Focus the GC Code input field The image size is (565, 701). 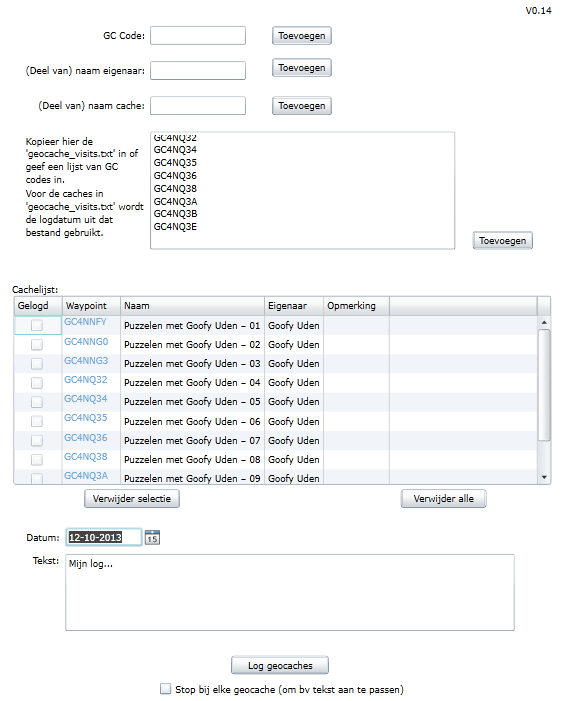pyautogui.click(x=198, y=36)
